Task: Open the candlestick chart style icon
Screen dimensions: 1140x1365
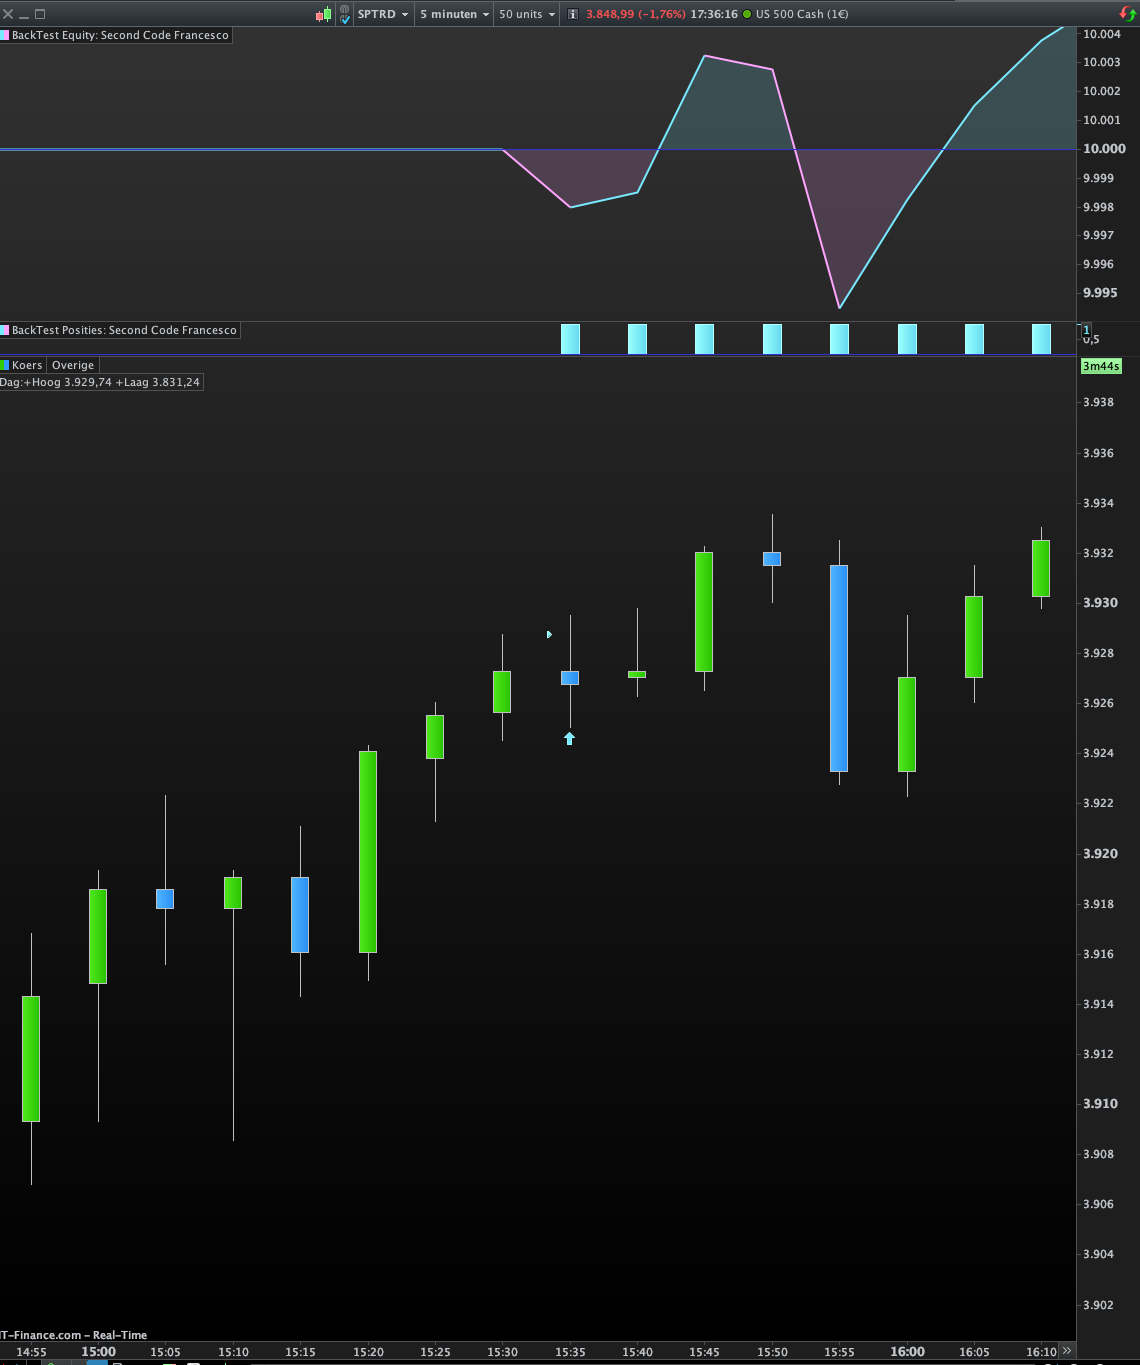Action: click(x=323, y=14)
